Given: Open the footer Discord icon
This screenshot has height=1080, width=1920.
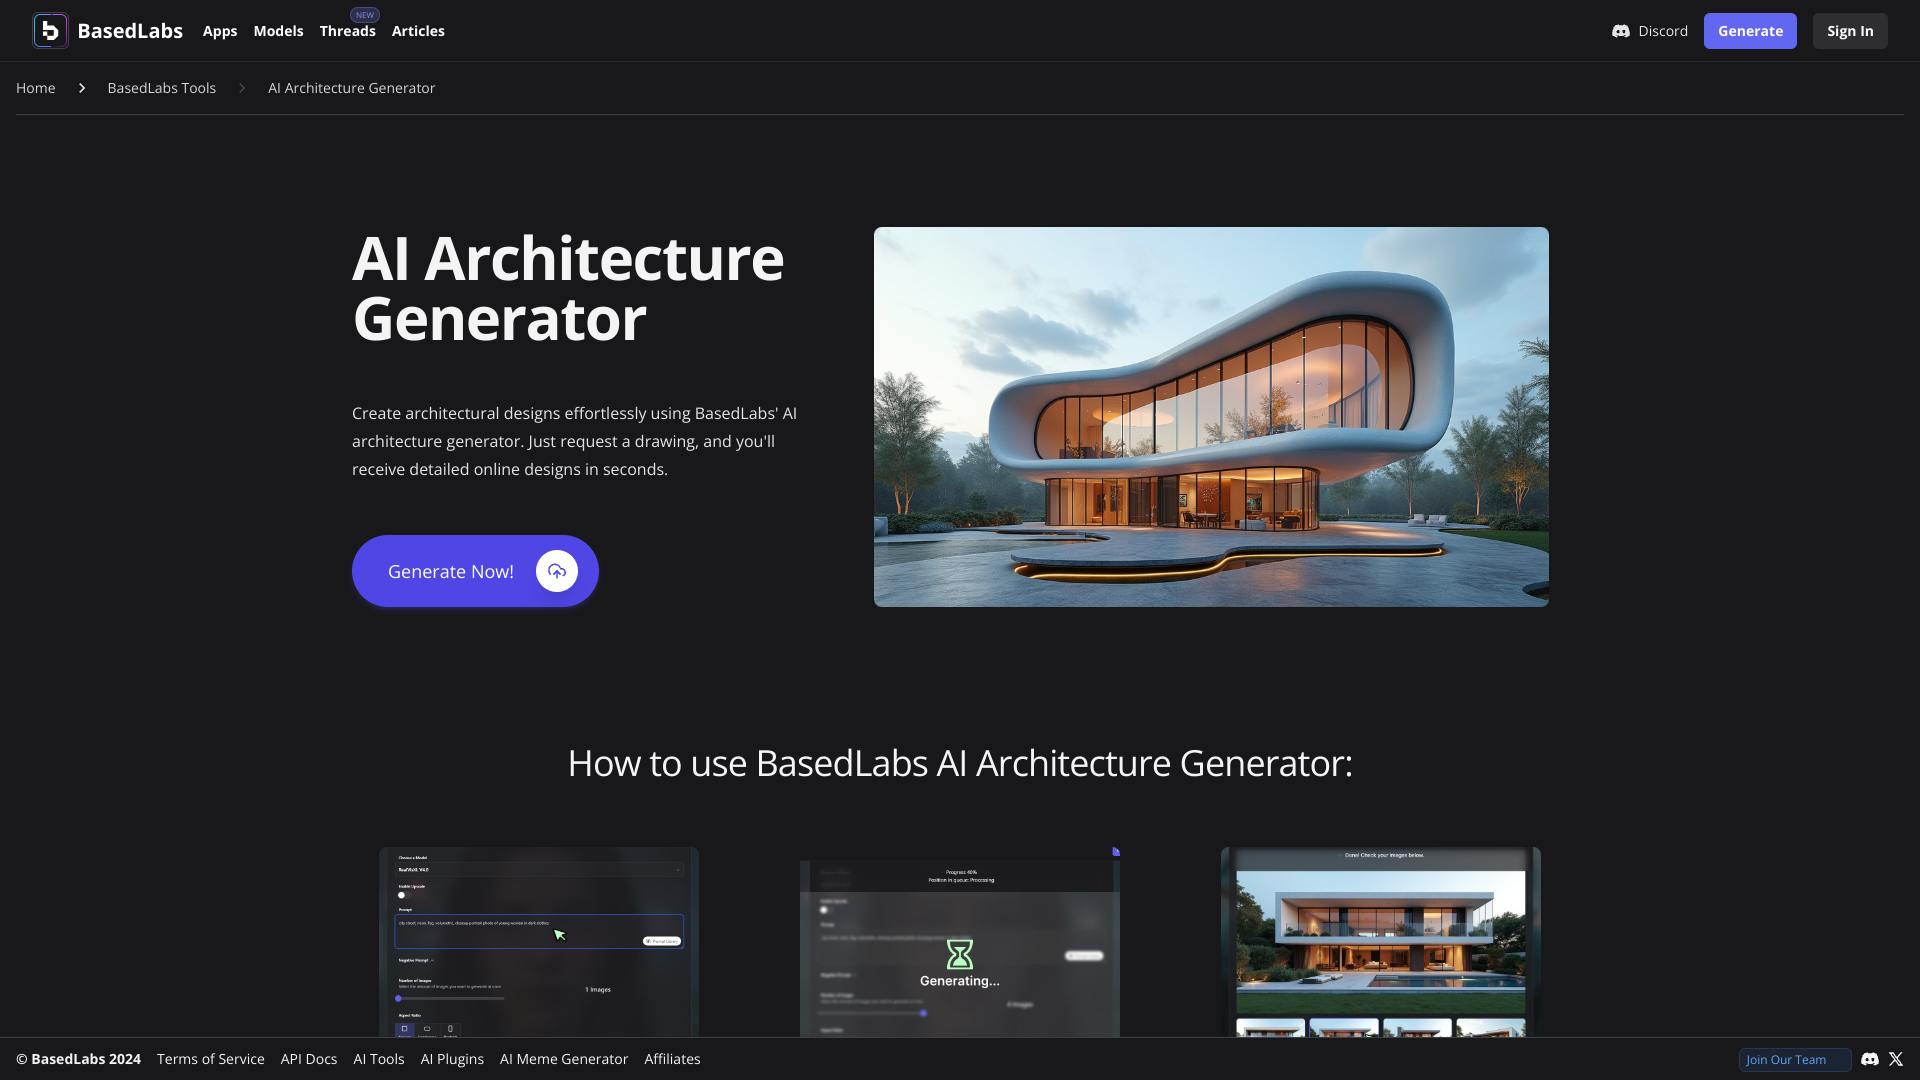Looking at the screenshot, I should tap(1870, 1059).
